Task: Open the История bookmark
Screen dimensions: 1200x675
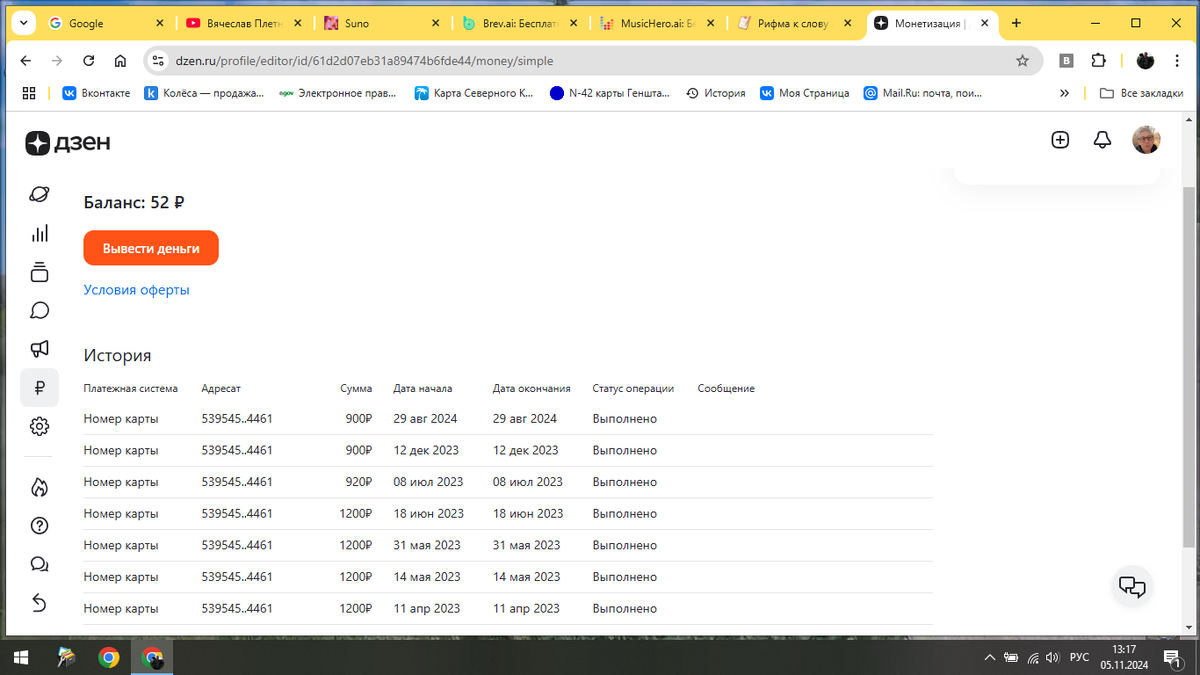Action: click(x=715, y=93)
